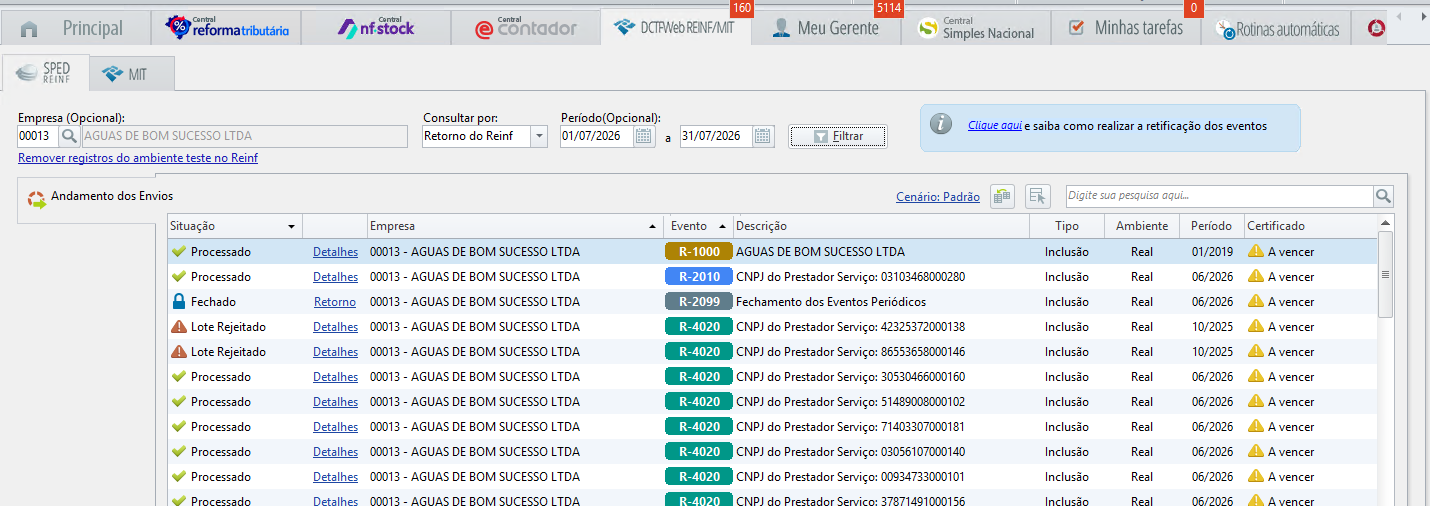Click the start date field 01/07/2026
The image size is (1430, 506).
click(596, 136)
